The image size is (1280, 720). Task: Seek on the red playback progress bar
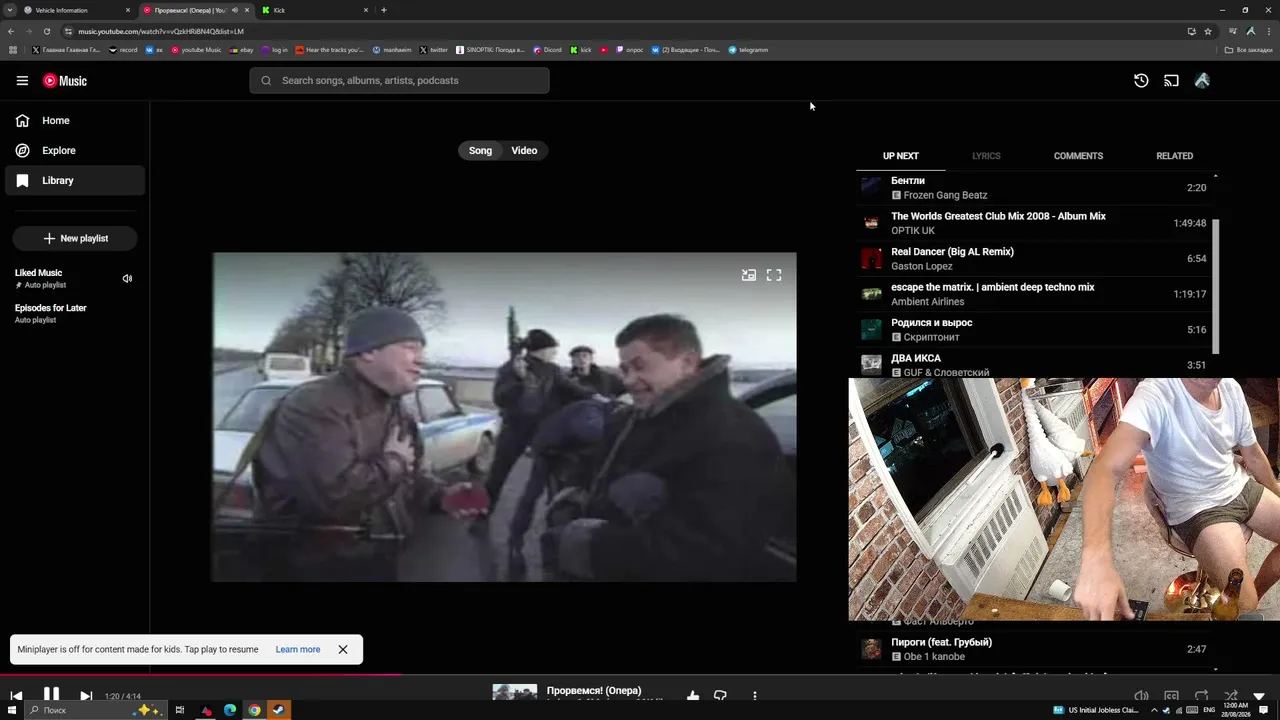pos(640,675)
